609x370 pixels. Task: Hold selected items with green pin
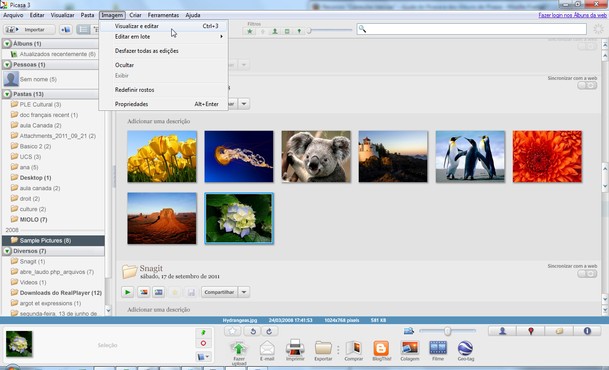coord(203,333)
